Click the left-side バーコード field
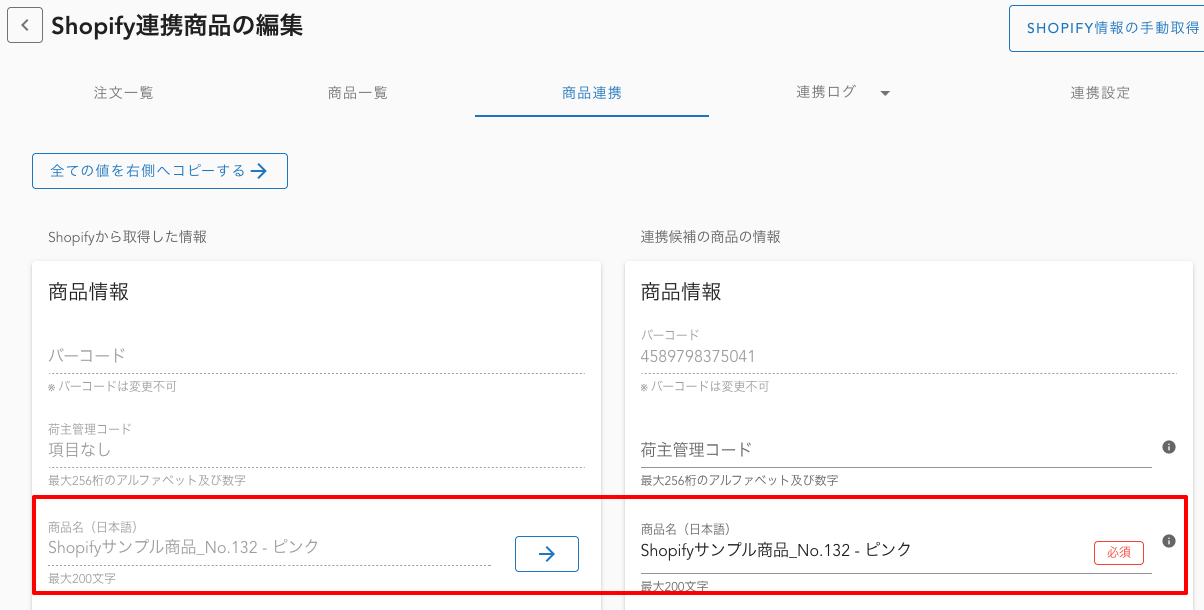The image size is (1204, 610). 315,356
